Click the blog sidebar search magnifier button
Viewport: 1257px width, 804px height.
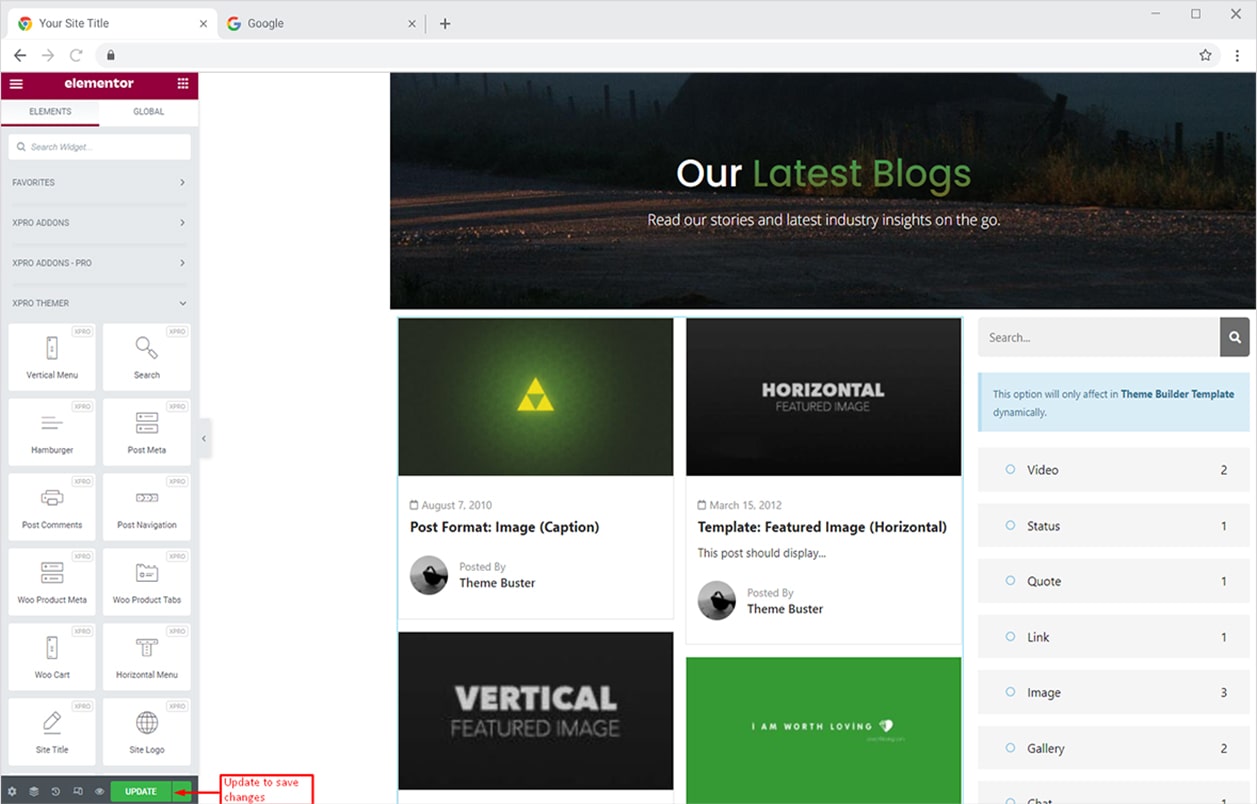tap(1235, 337)
